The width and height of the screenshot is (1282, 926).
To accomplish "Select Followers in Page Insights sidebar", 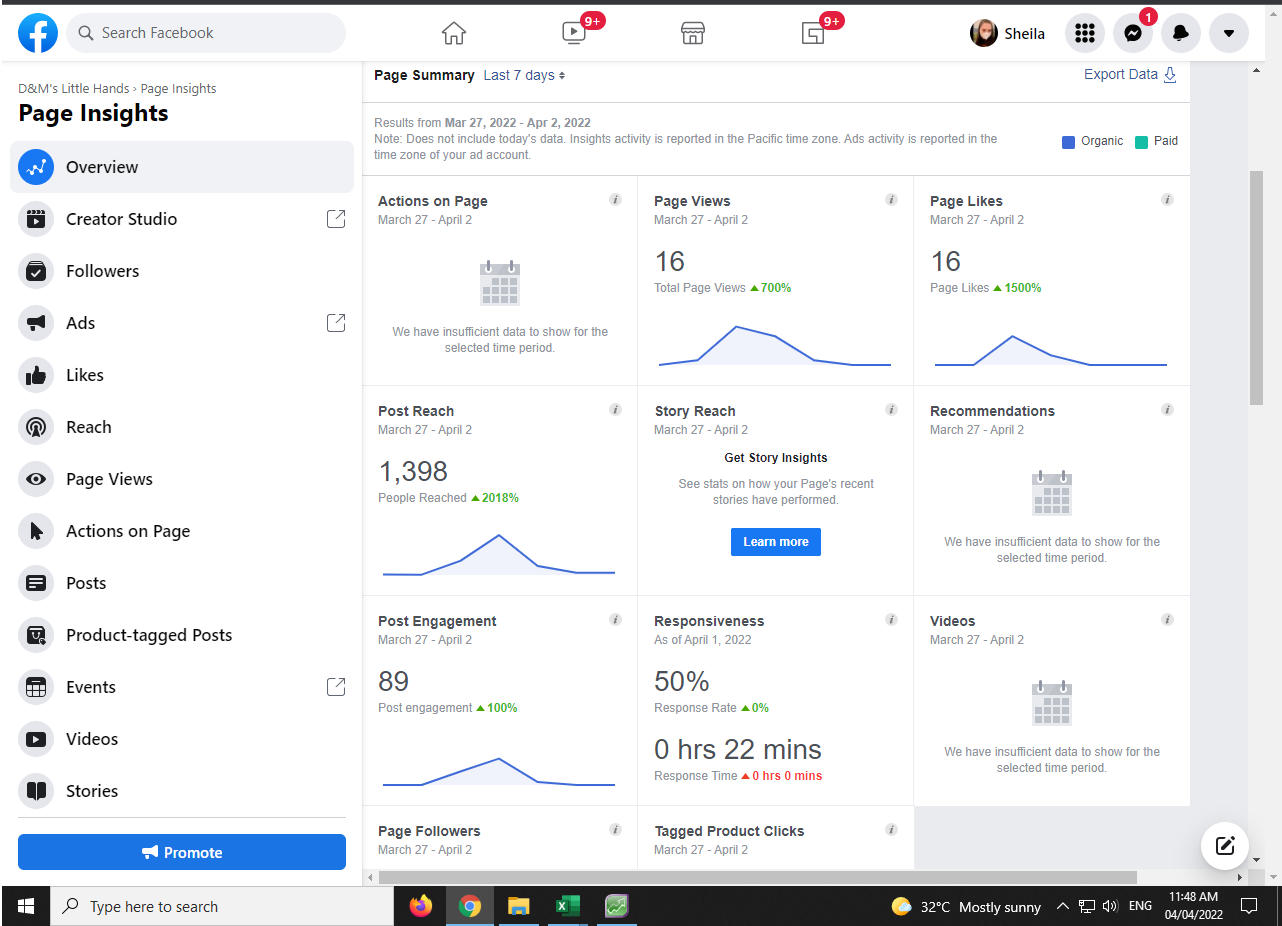I will point(102,271).
